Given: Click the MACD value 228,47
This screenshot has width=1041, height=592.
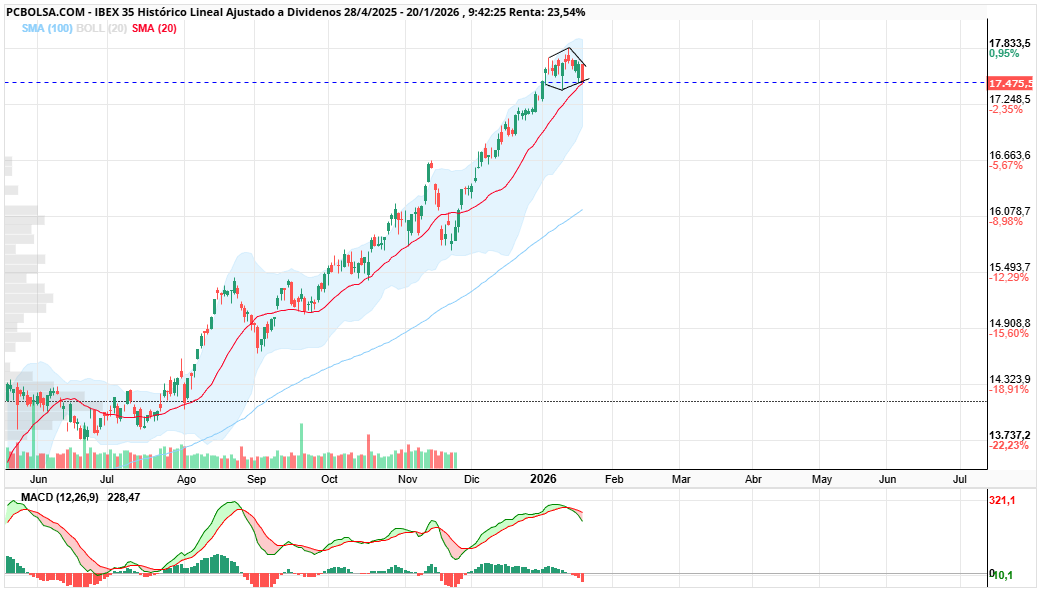Looking at the screenshot, I should coord(124,497).
